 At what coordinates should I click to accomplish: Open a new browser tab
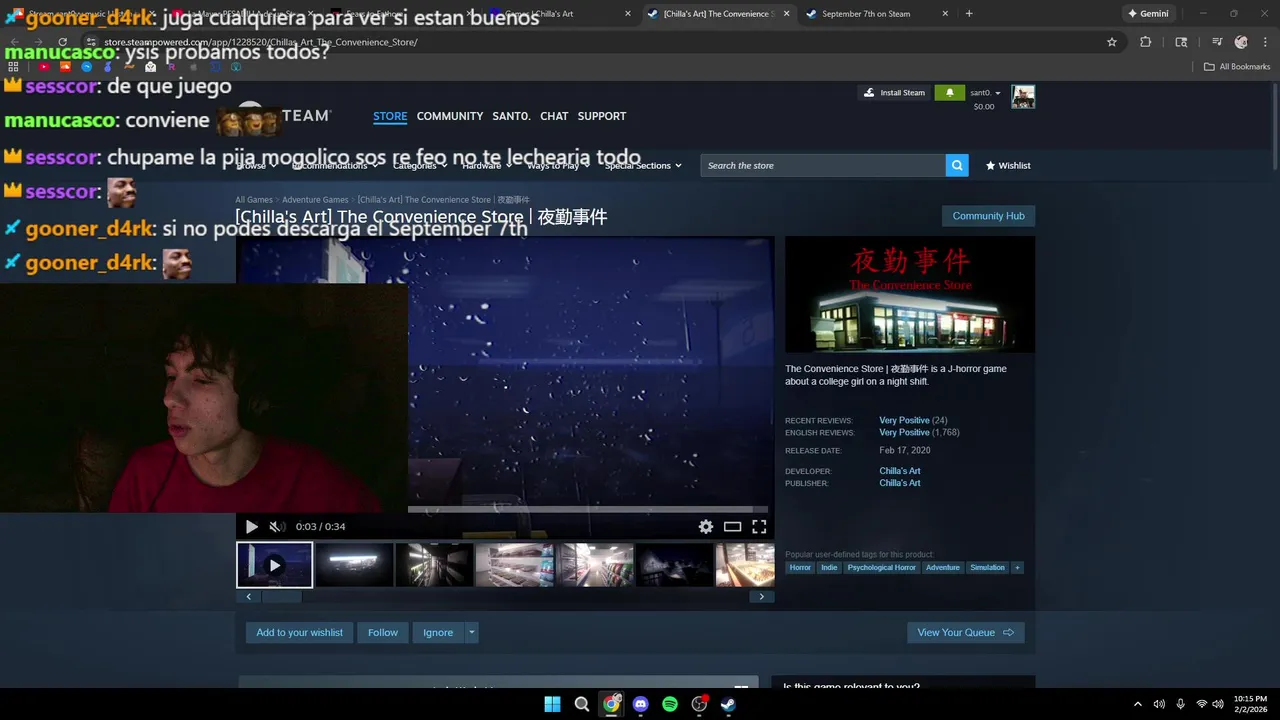969,14
